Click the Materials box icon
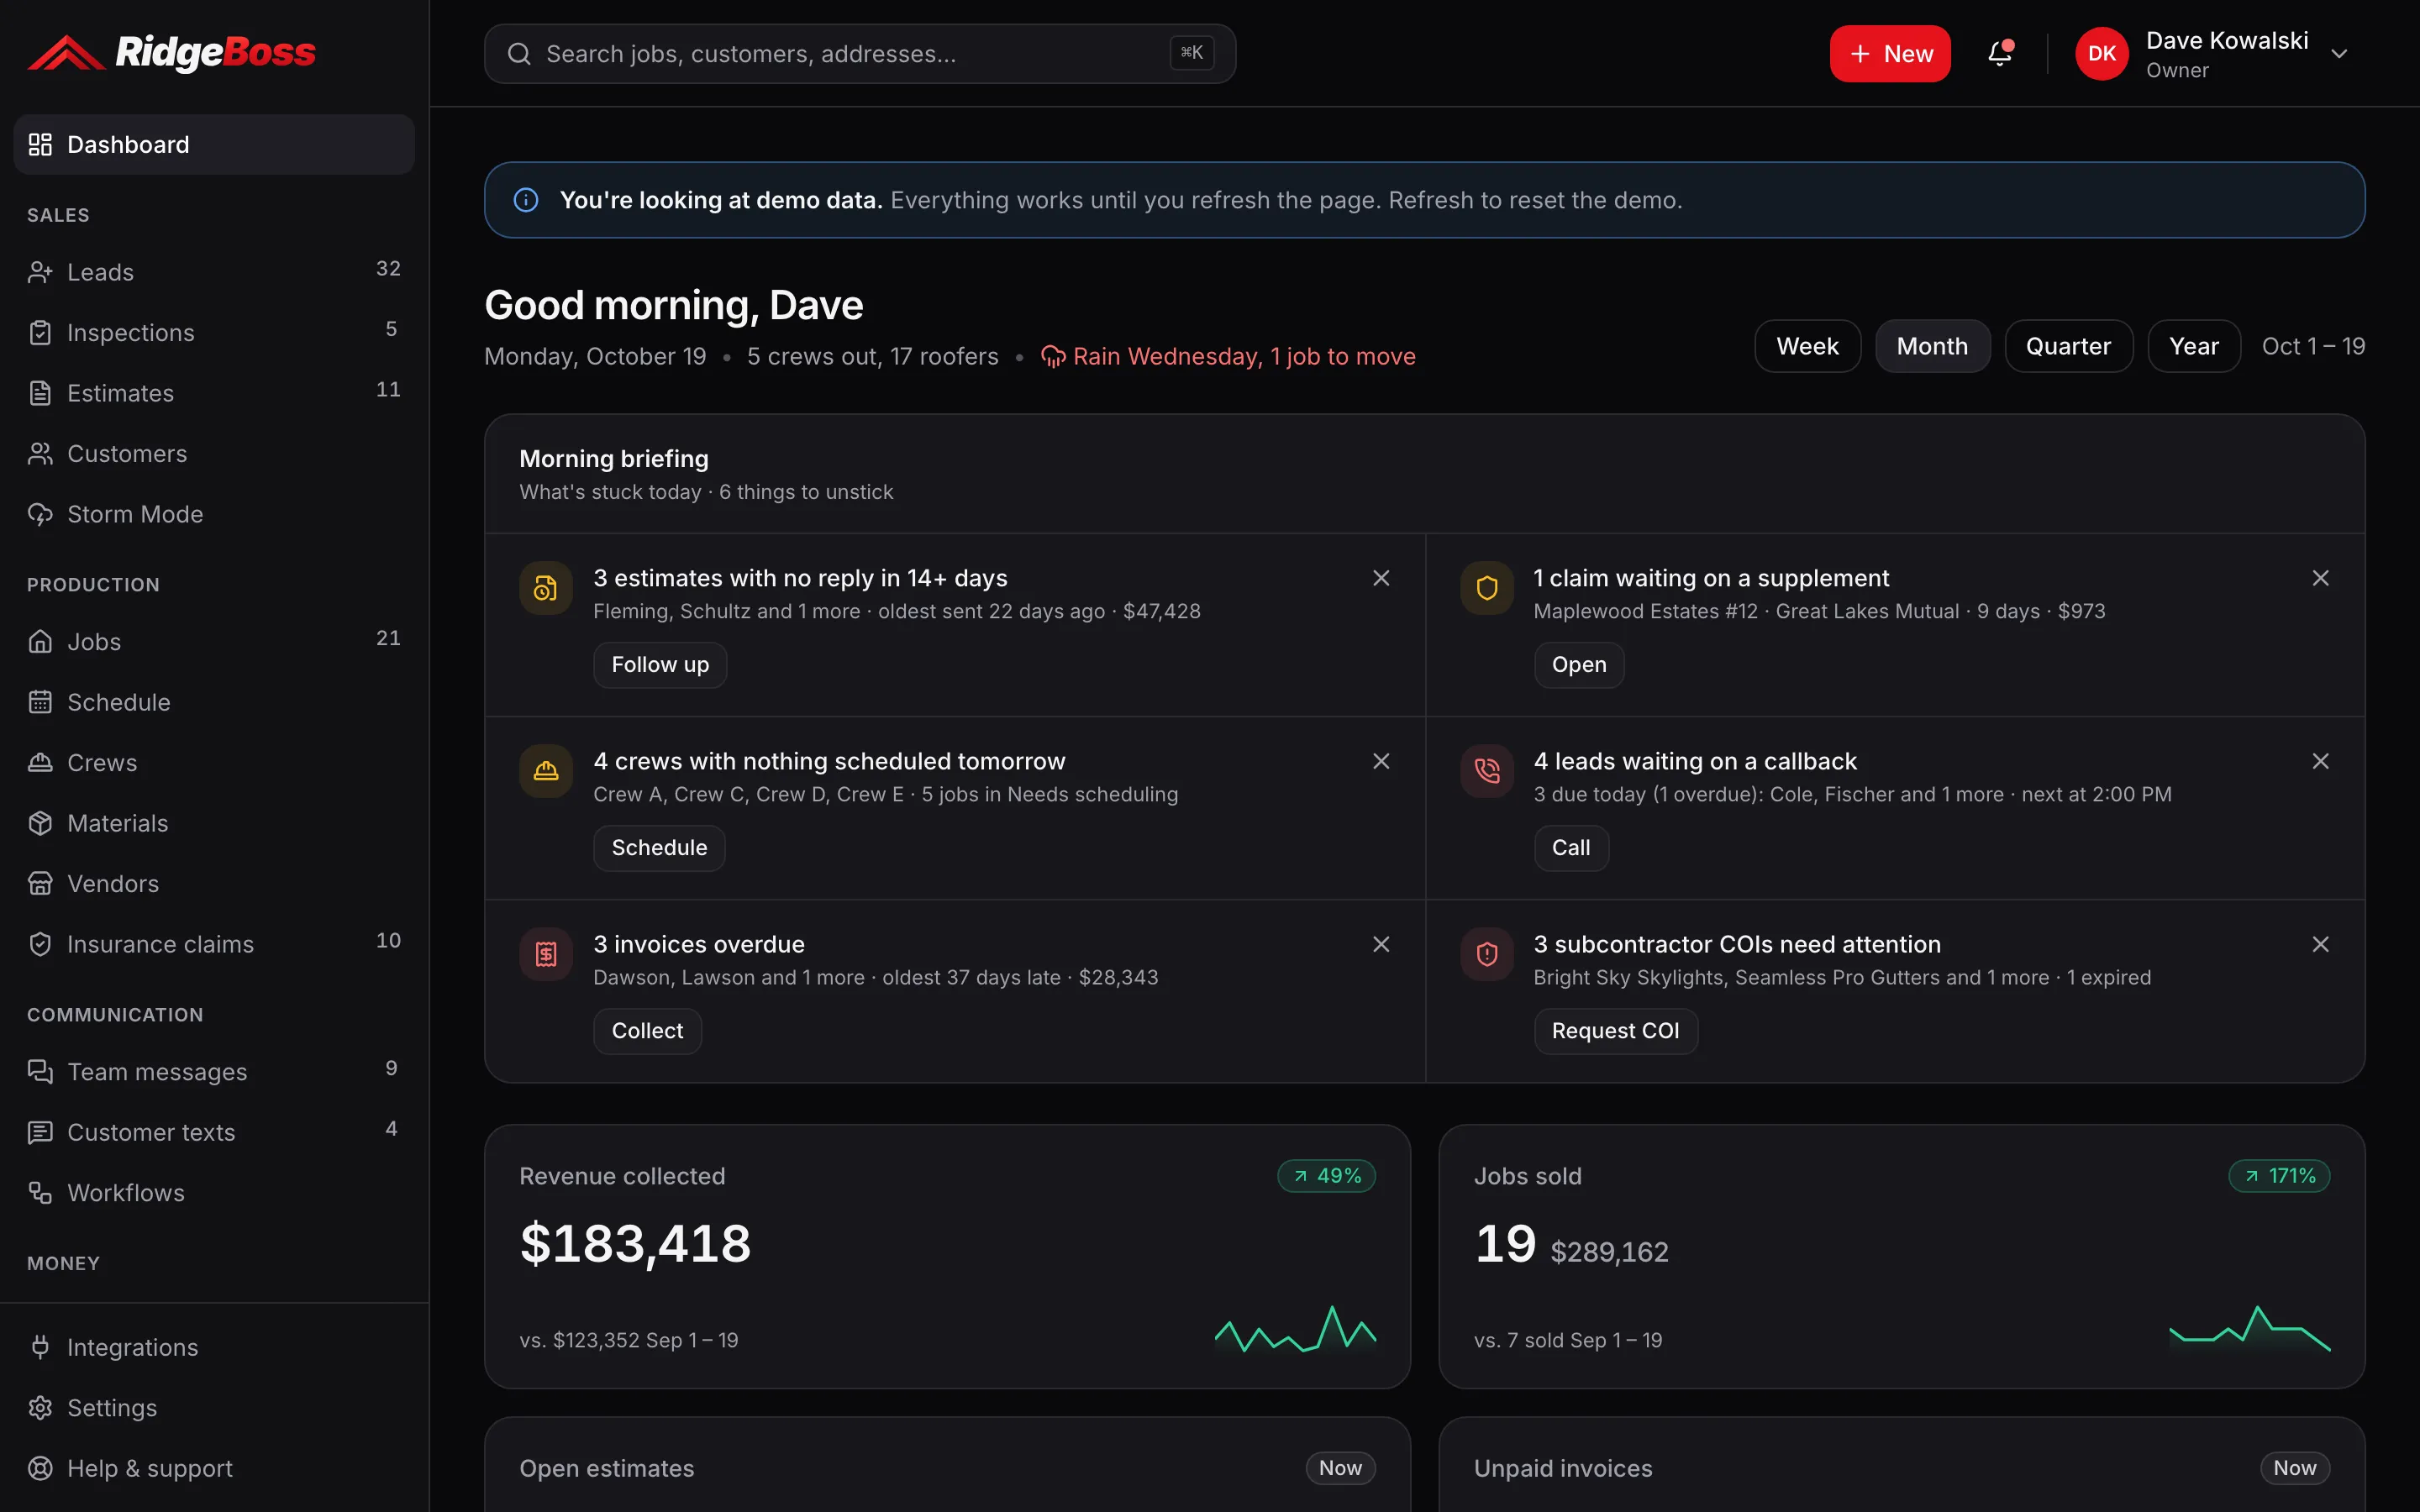This screenshot has width=2420, height=1512. tap(40, 823)
